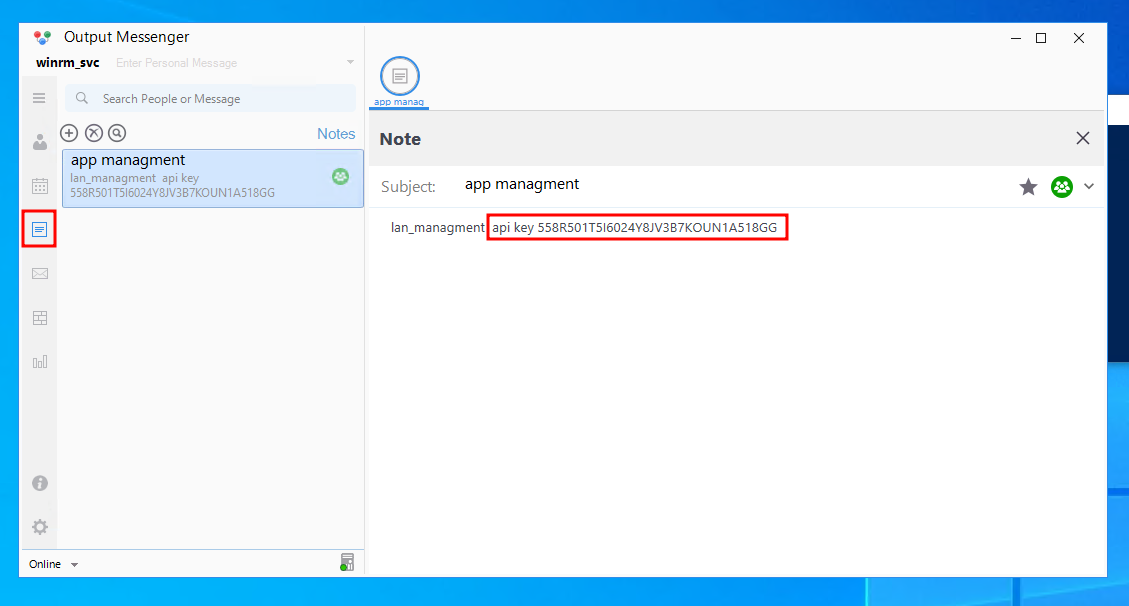Open the Calendar sidebar icon
Viewport: 1129px width, 606px height.
40,186
